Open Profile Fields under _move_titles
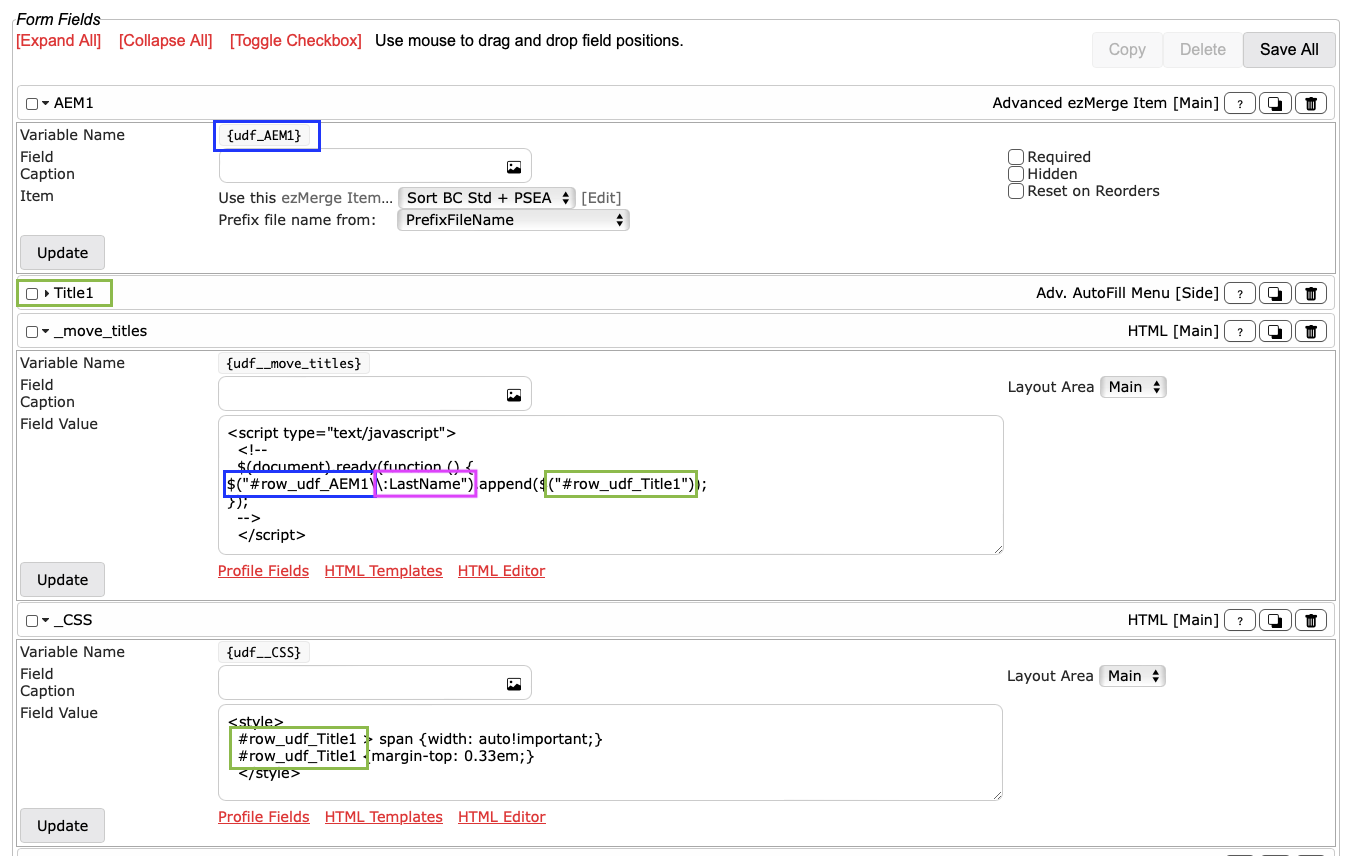The height and width of the screenshot is (856, 1352). pyautogui.click(x=264, y=571)
